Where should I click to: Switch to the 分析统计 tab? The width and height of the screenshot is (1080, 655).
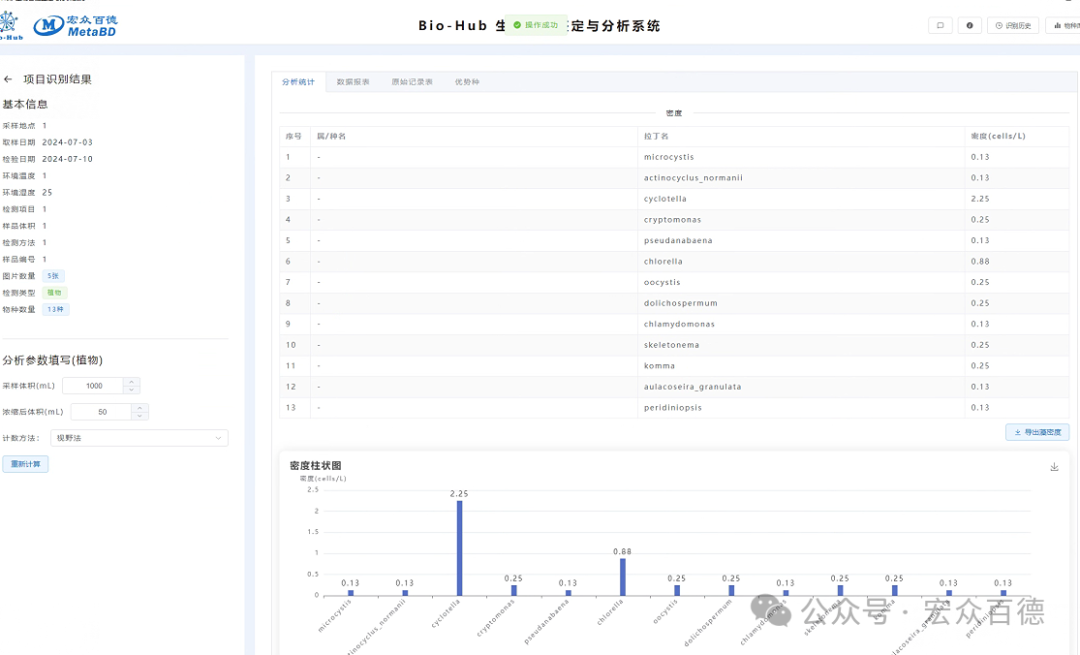298,82
